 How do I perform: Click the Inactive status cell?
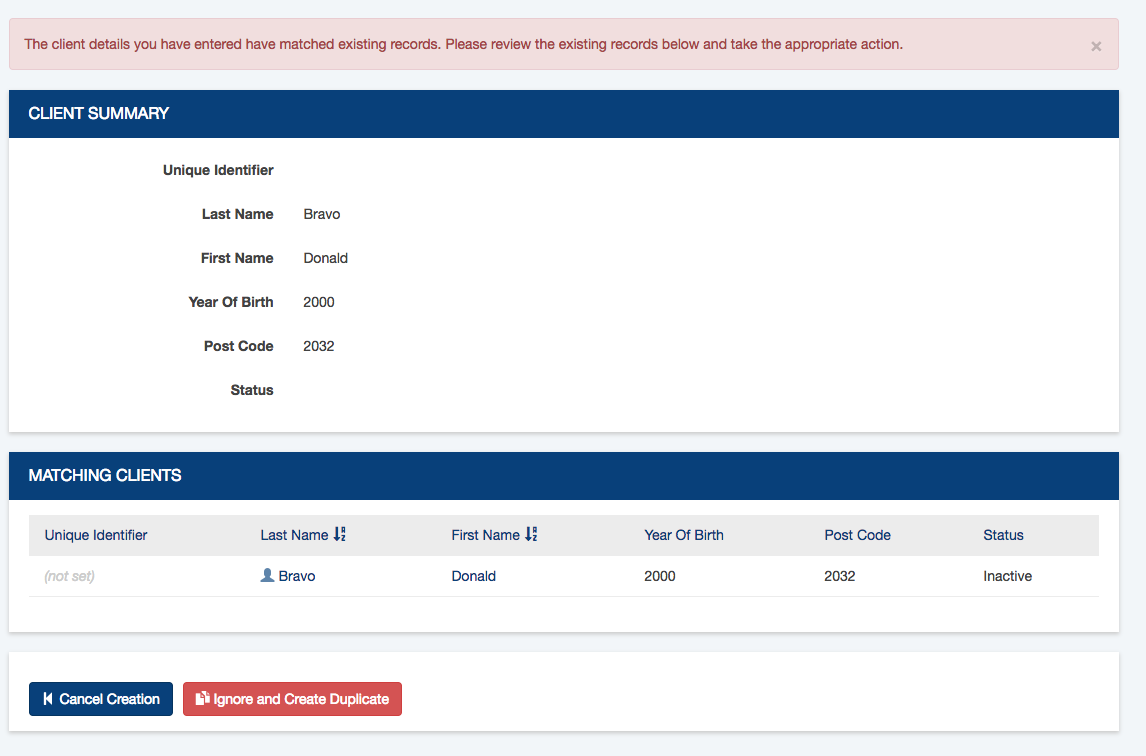(1008, 576)
